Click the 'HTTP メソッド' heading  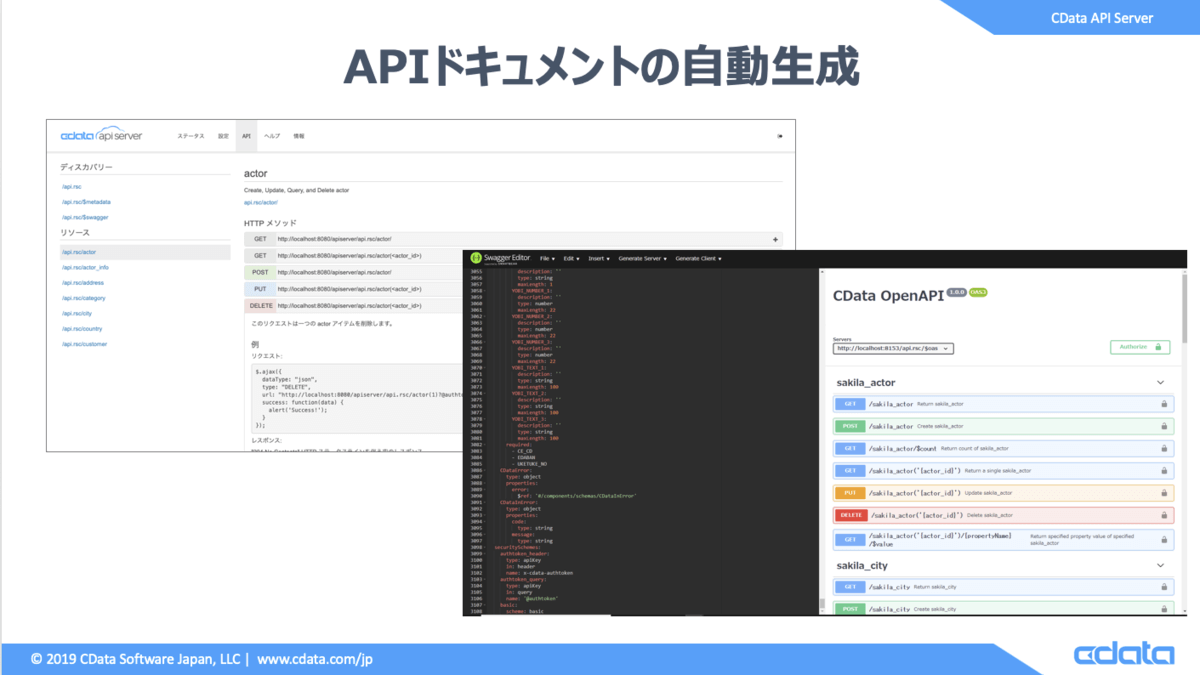coord(270,223)
